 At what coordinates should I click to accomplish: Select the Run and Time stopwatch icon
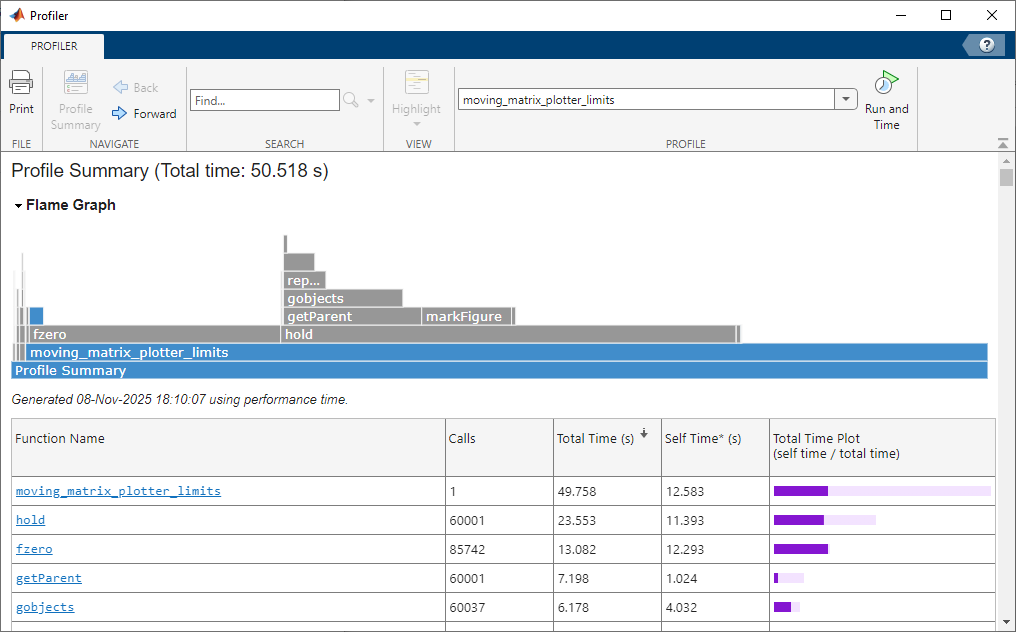[x=886, y=85]
